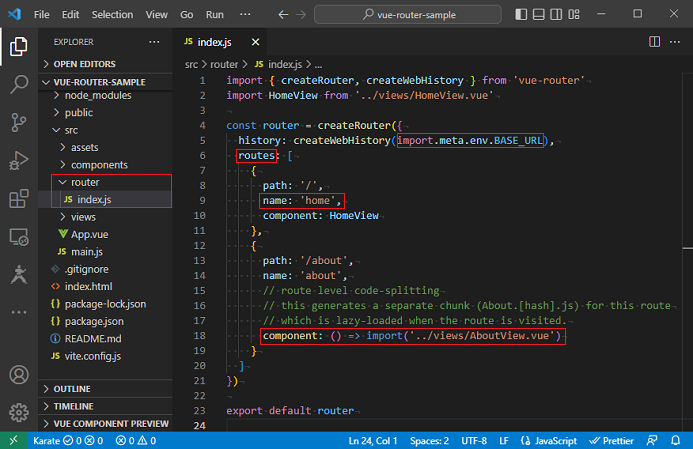Screen dimensions: 693x449
Task: Change end of line sequence LF
Action: 503,441
